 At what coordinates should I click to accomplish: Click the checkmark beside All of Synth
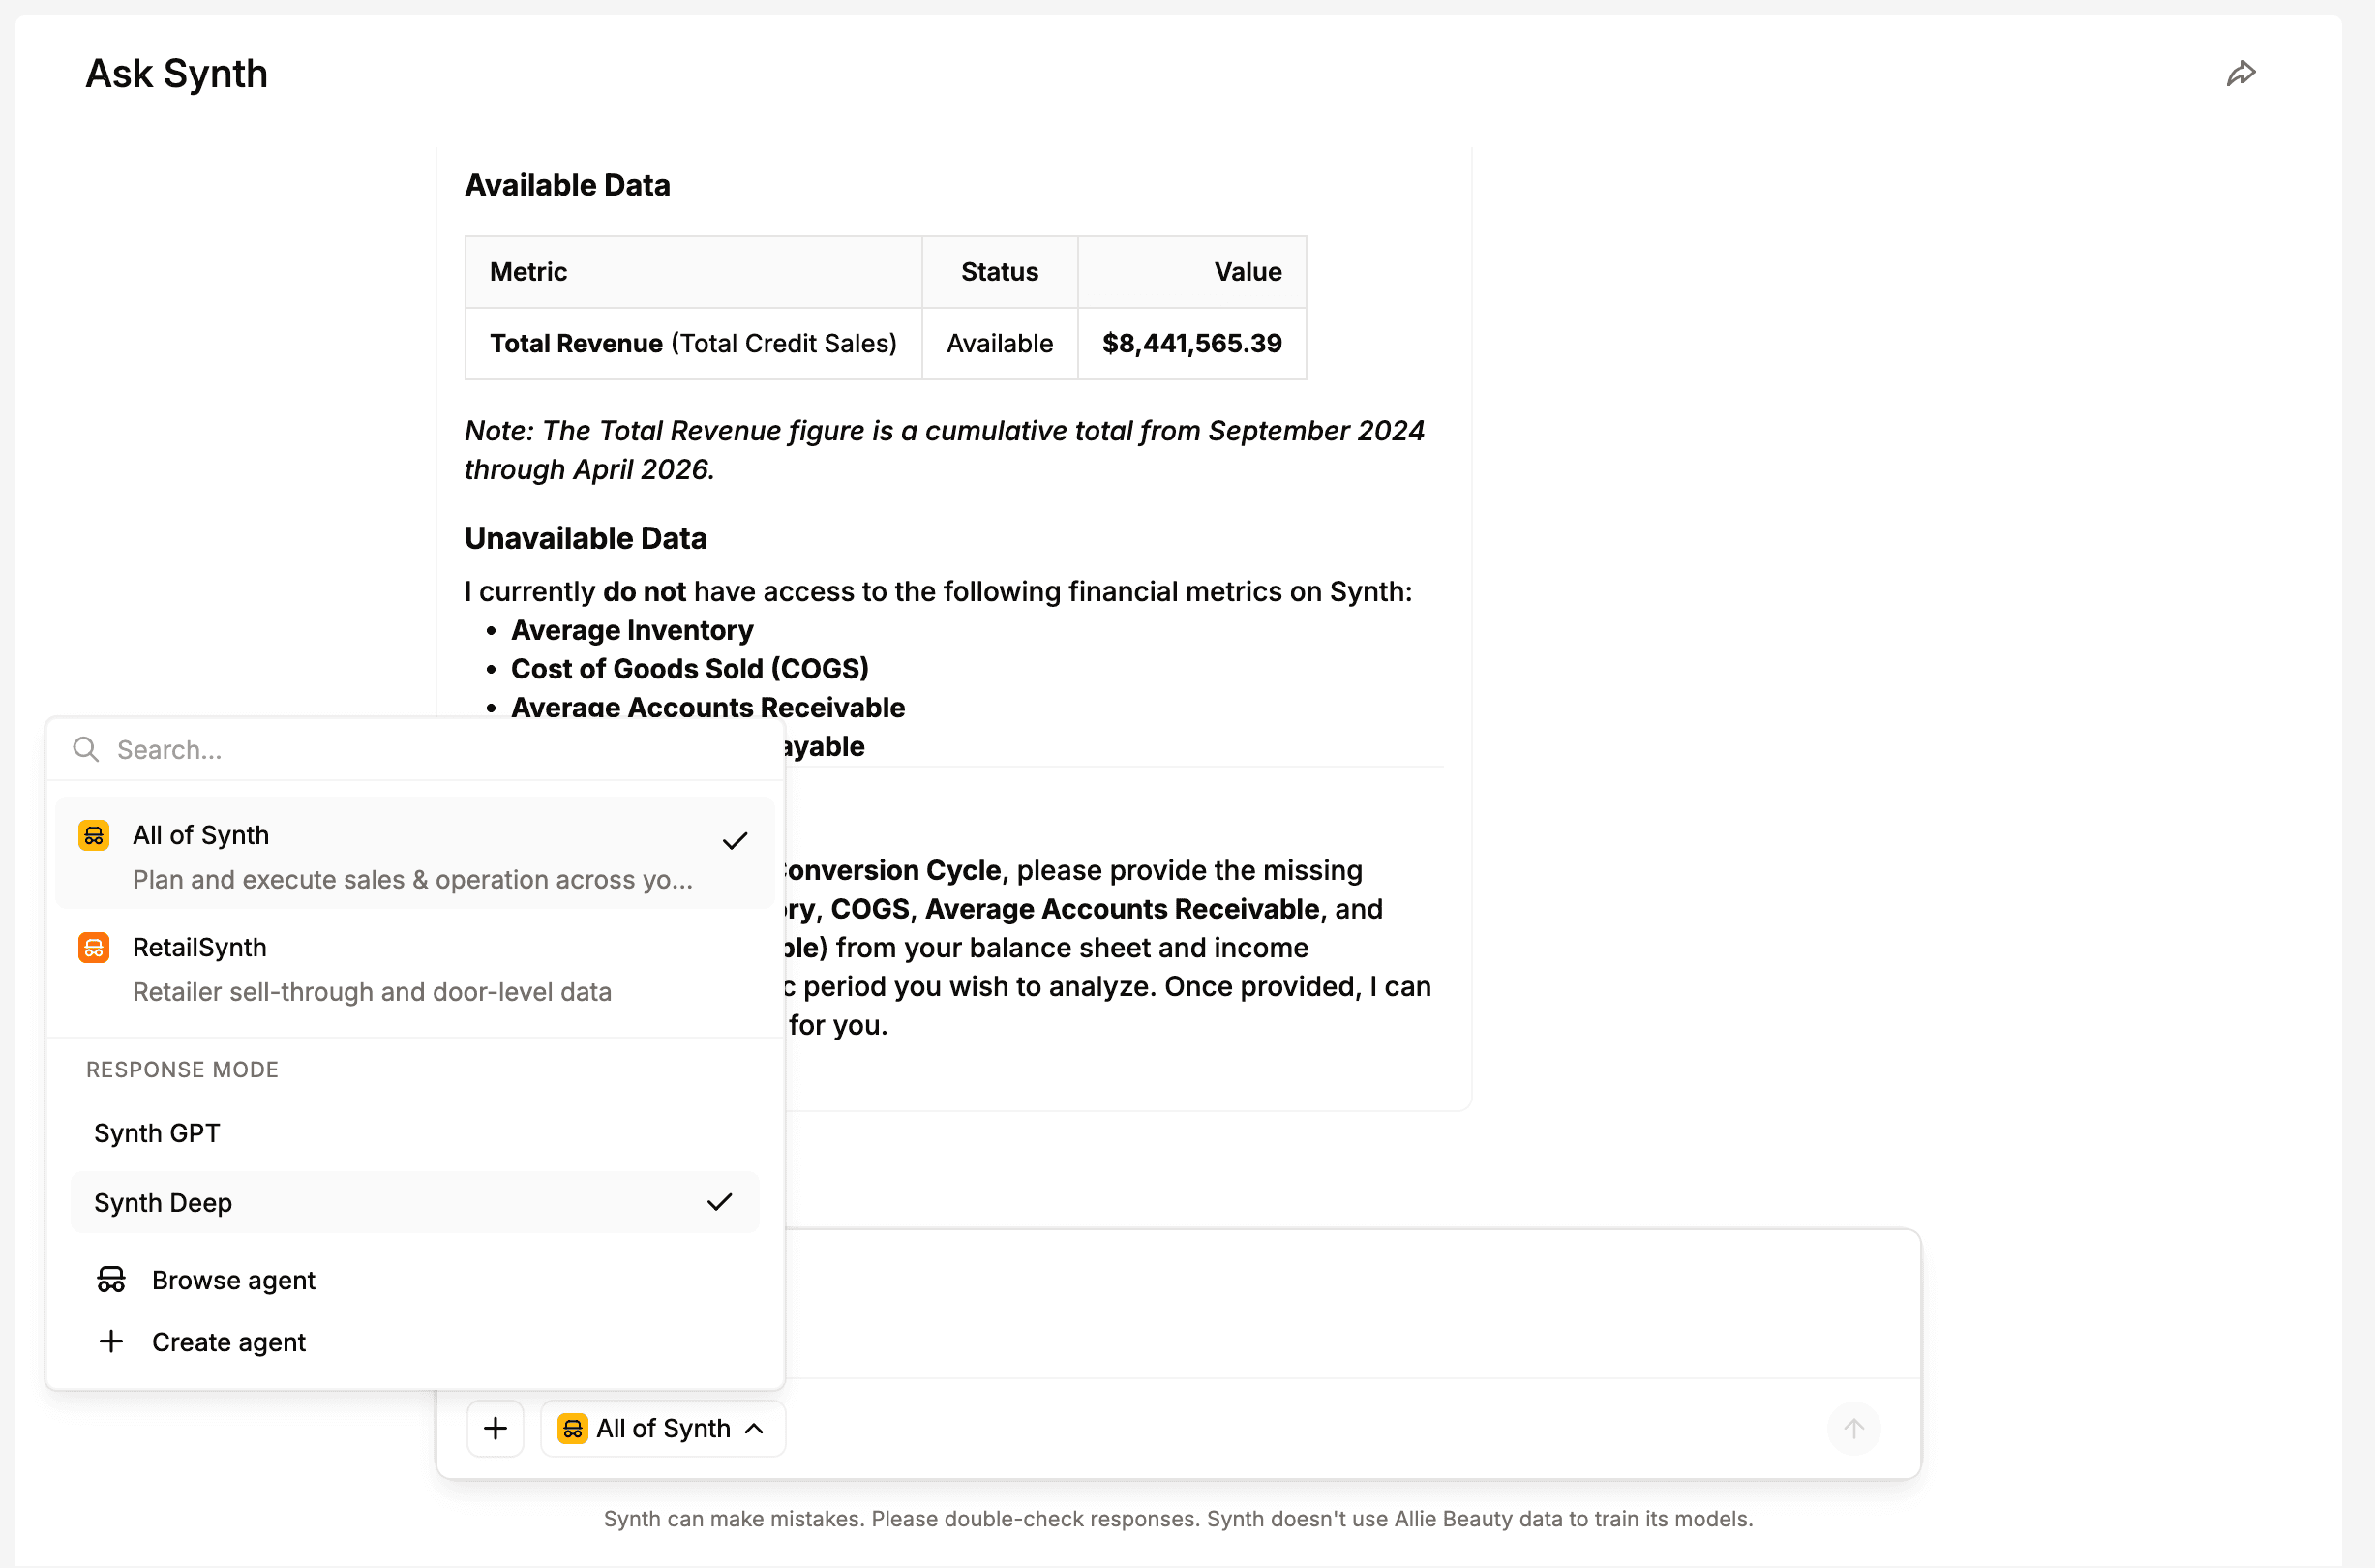pos(735,841)
